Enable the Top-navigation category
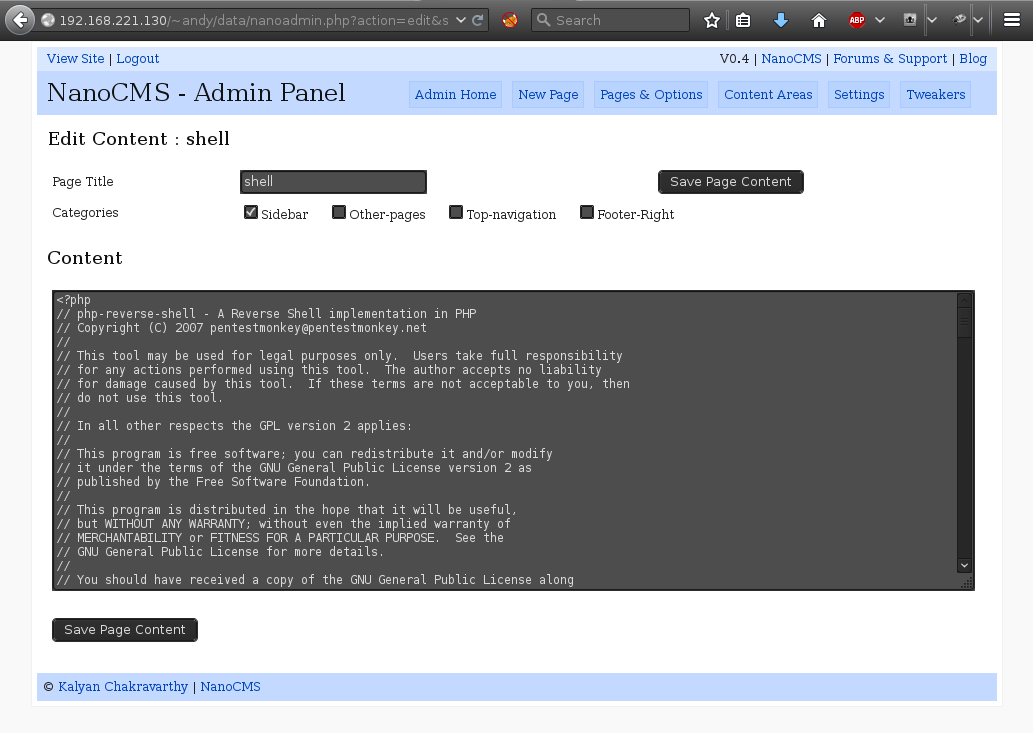The width and height of the screenshot is (1033, 733). pos(456,211)
